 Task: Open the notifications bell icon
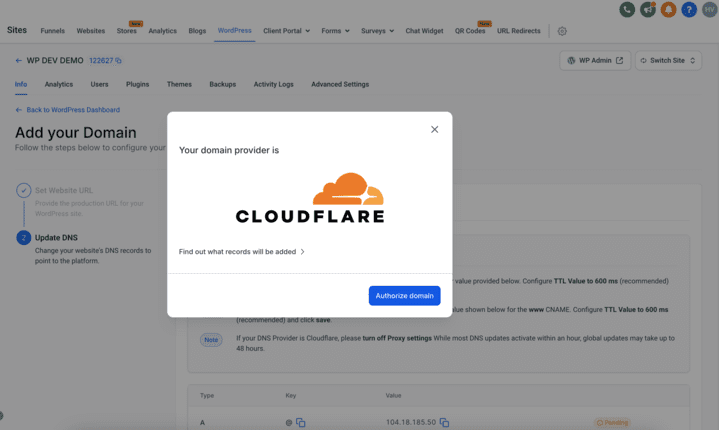(x=668, y=10)
